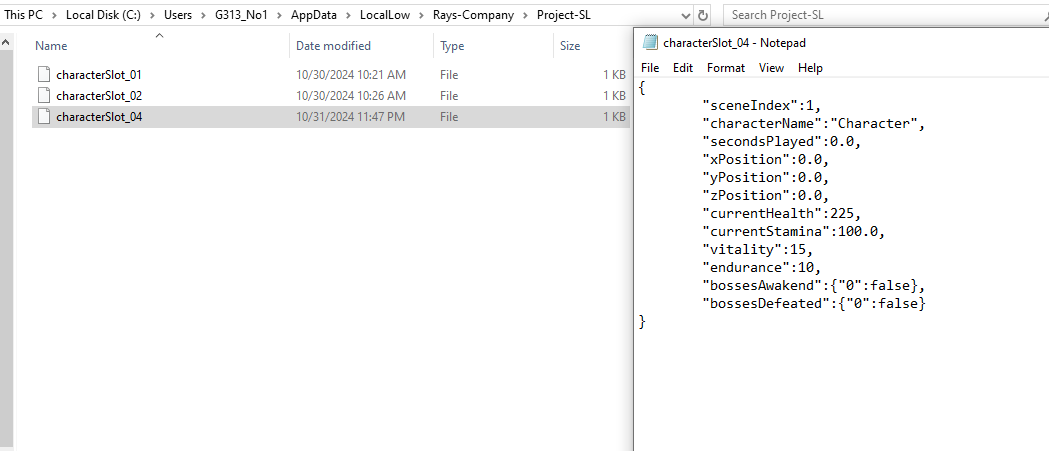Click the characterSlot_01 file icon
Screen dimensions: 1049x451
click(44, 74)
